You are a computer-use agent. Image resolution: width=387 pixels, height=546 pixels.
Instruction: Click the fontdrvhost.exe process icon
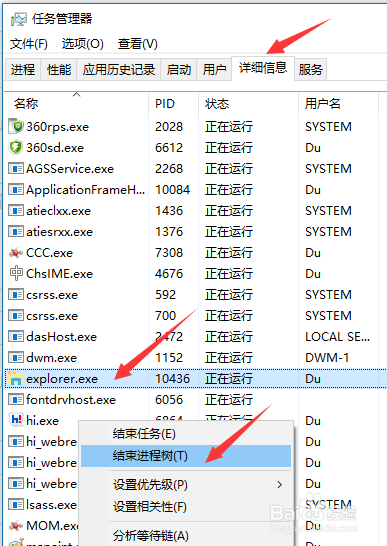[16, 400]
